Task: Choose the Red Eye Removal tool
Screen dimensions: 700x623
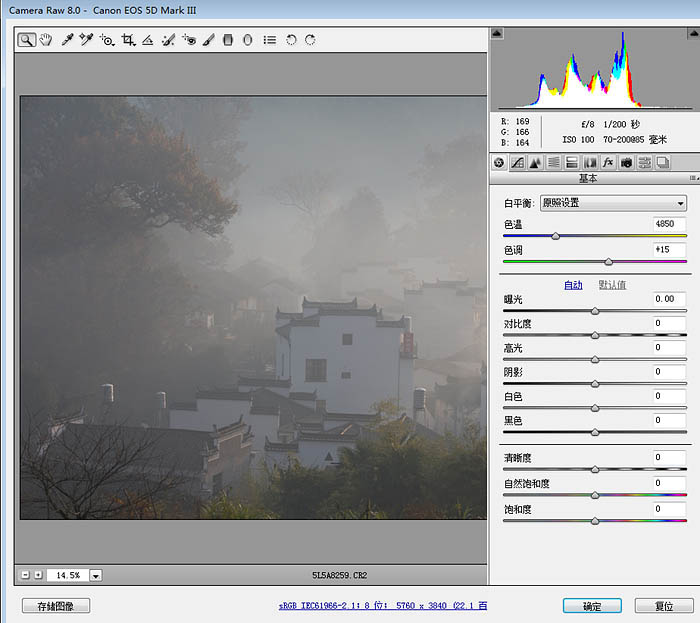Action: (189, 40)
